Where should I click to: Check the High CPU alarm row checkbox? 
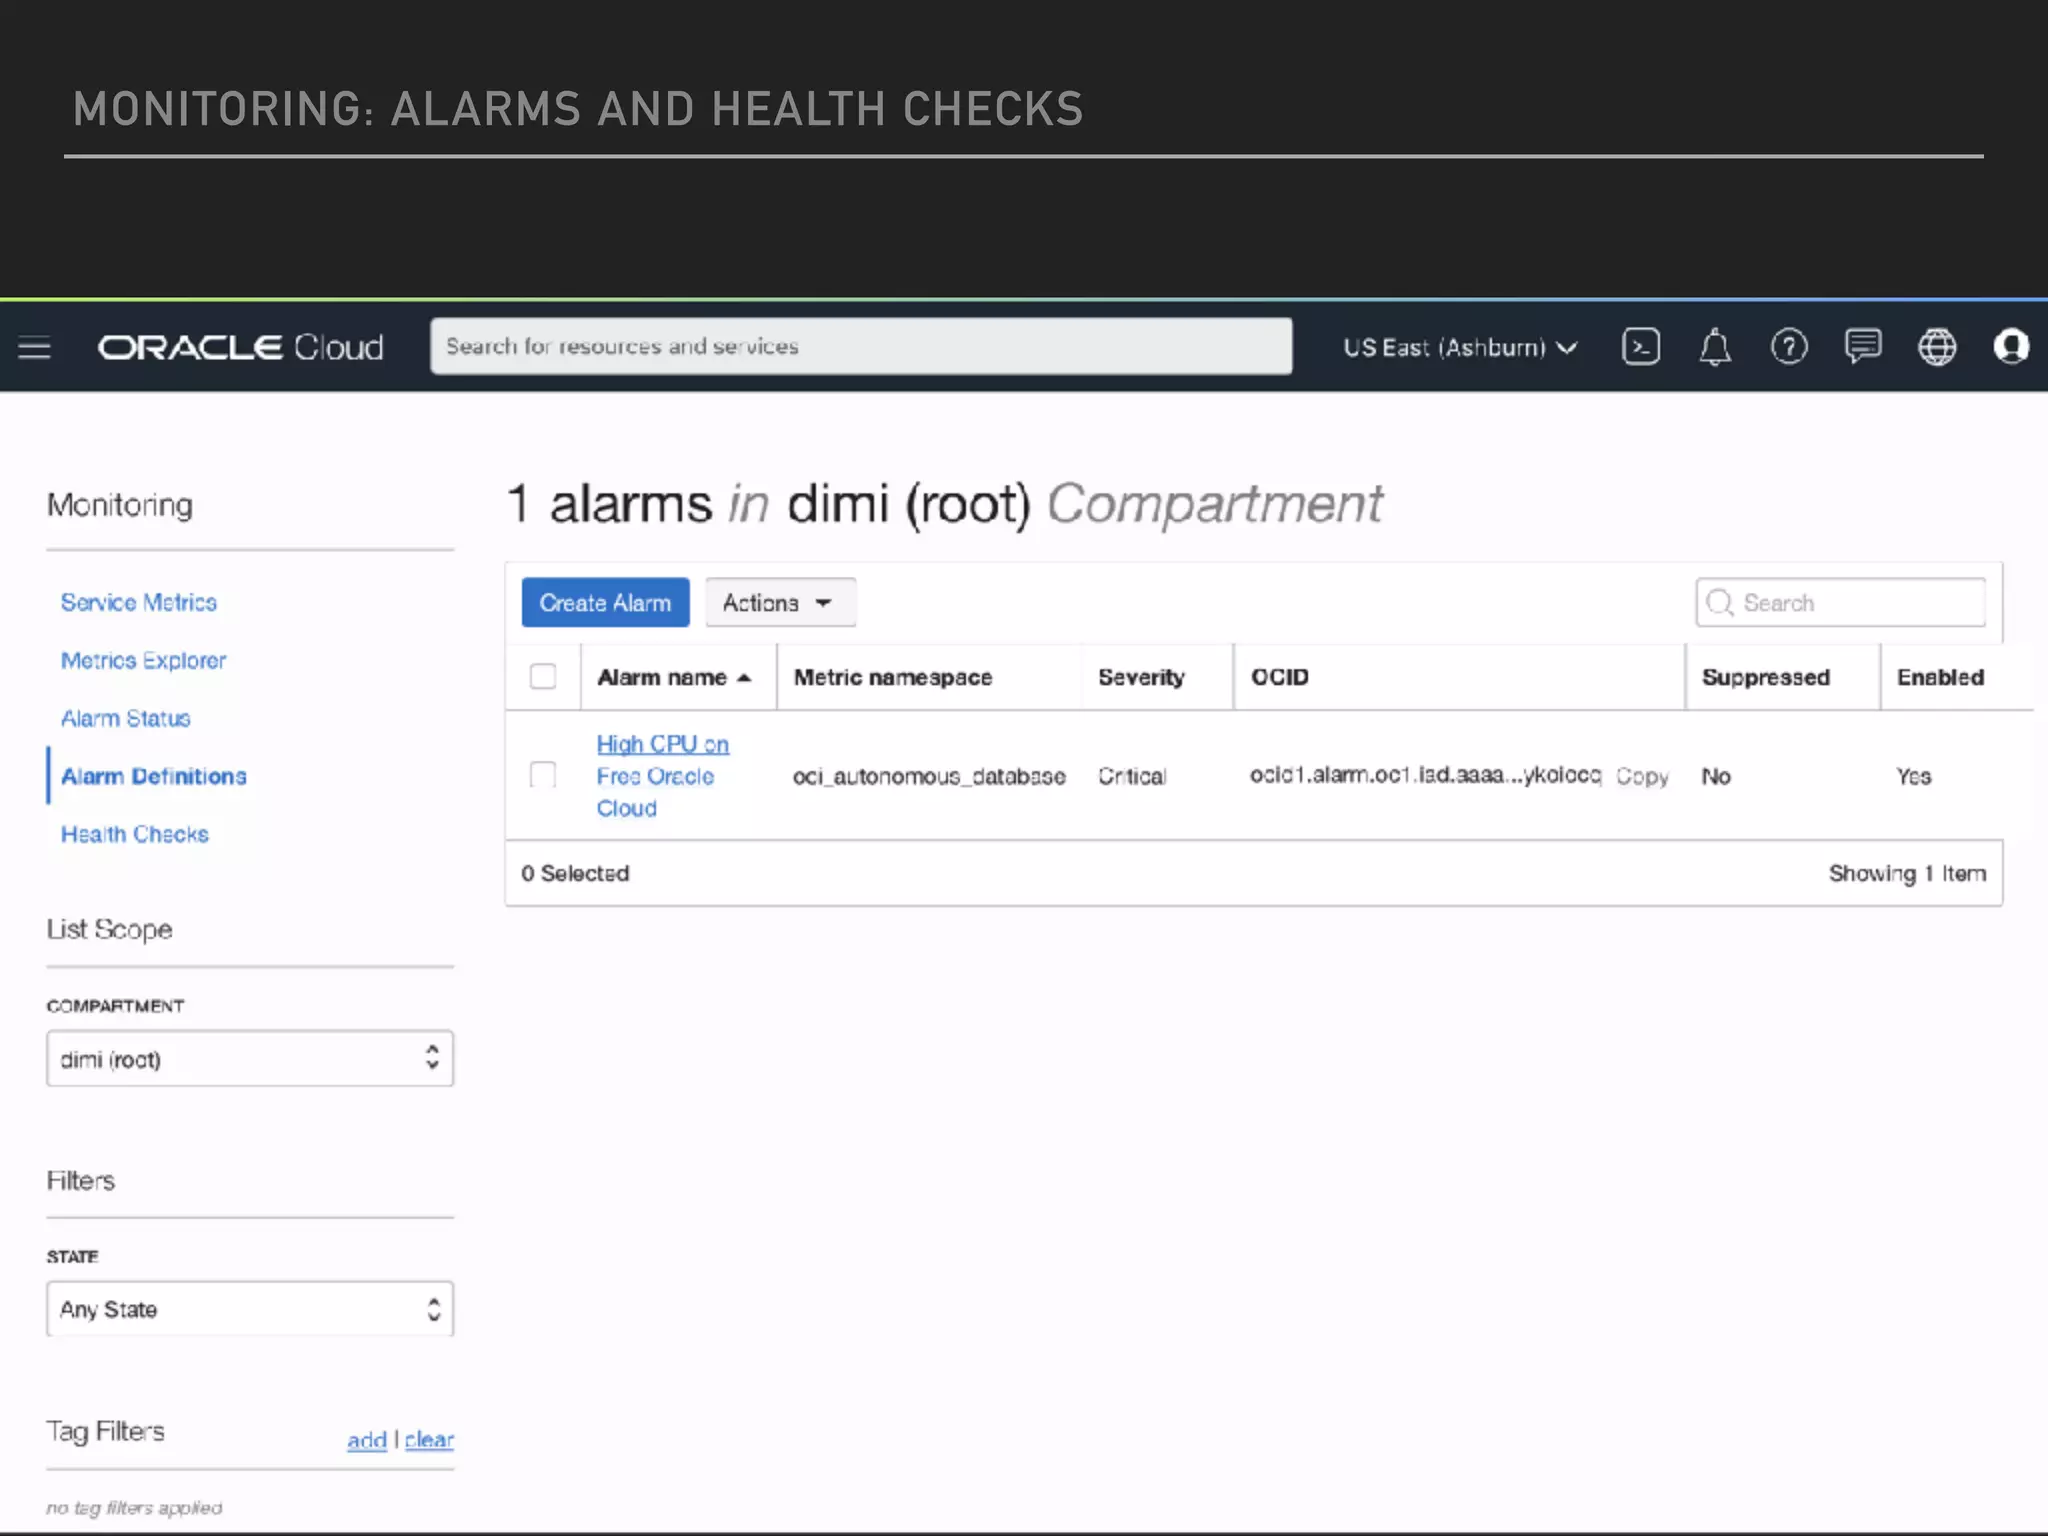(x=543, y=775)
